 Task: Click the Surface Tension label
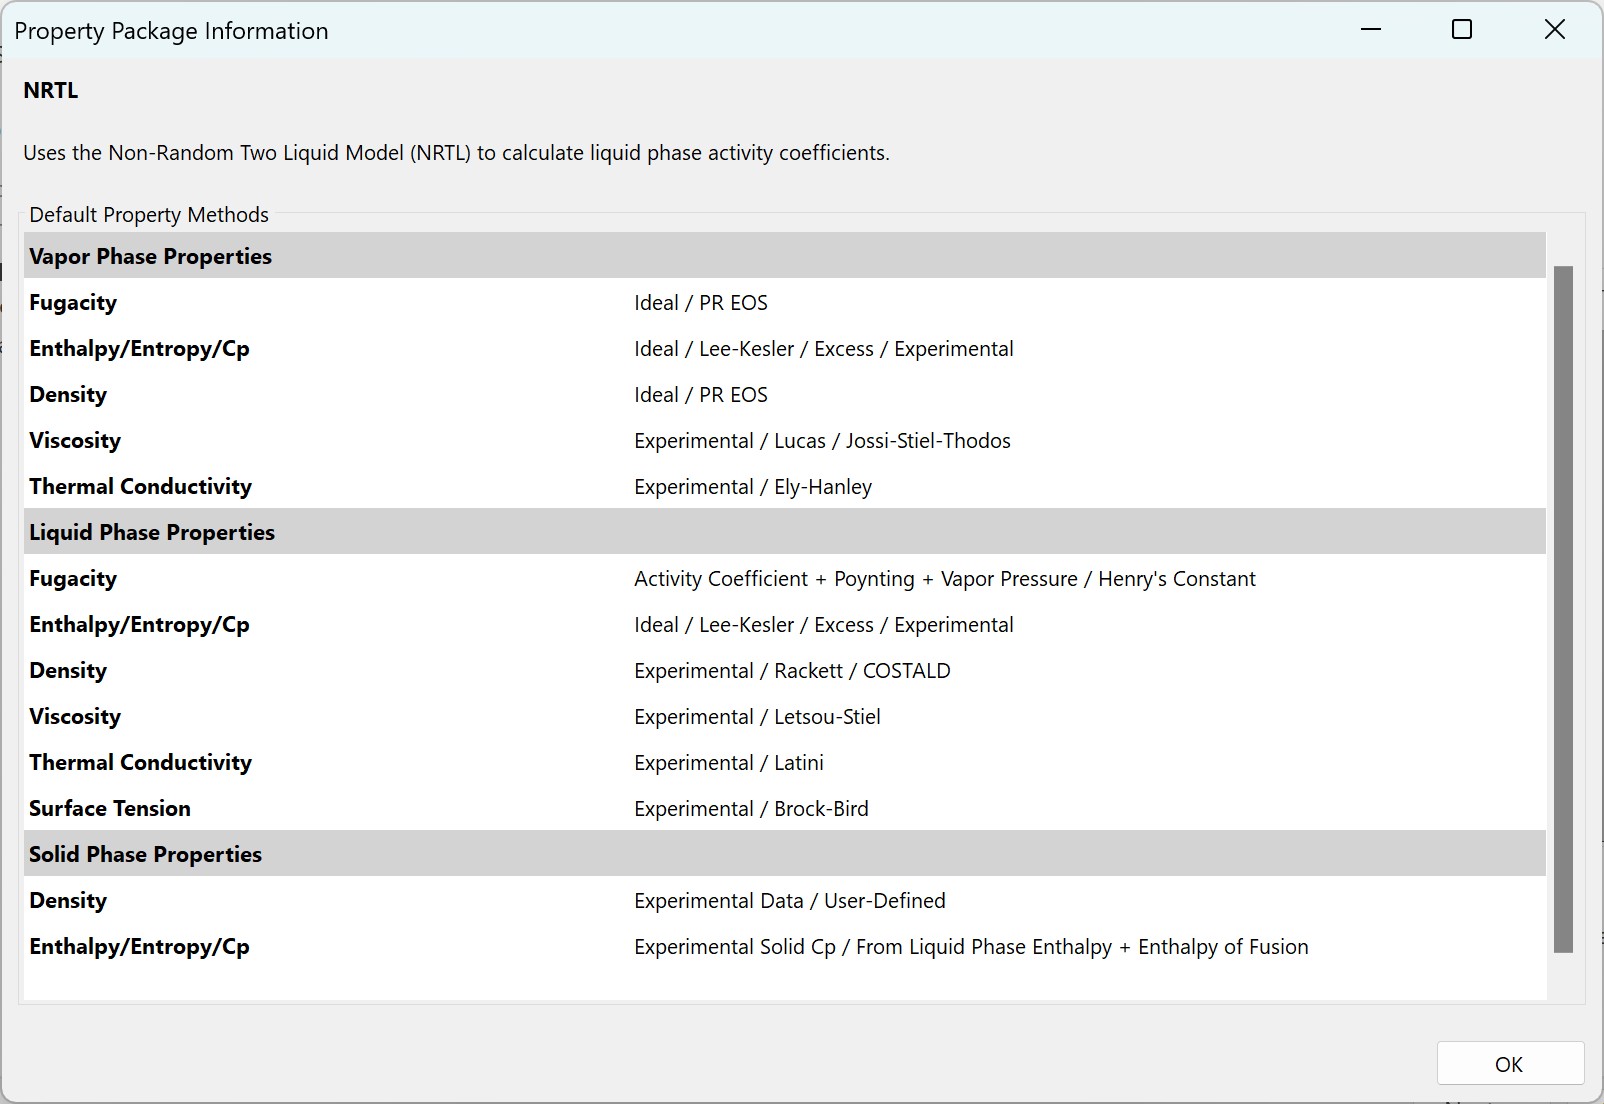point(109,808)
